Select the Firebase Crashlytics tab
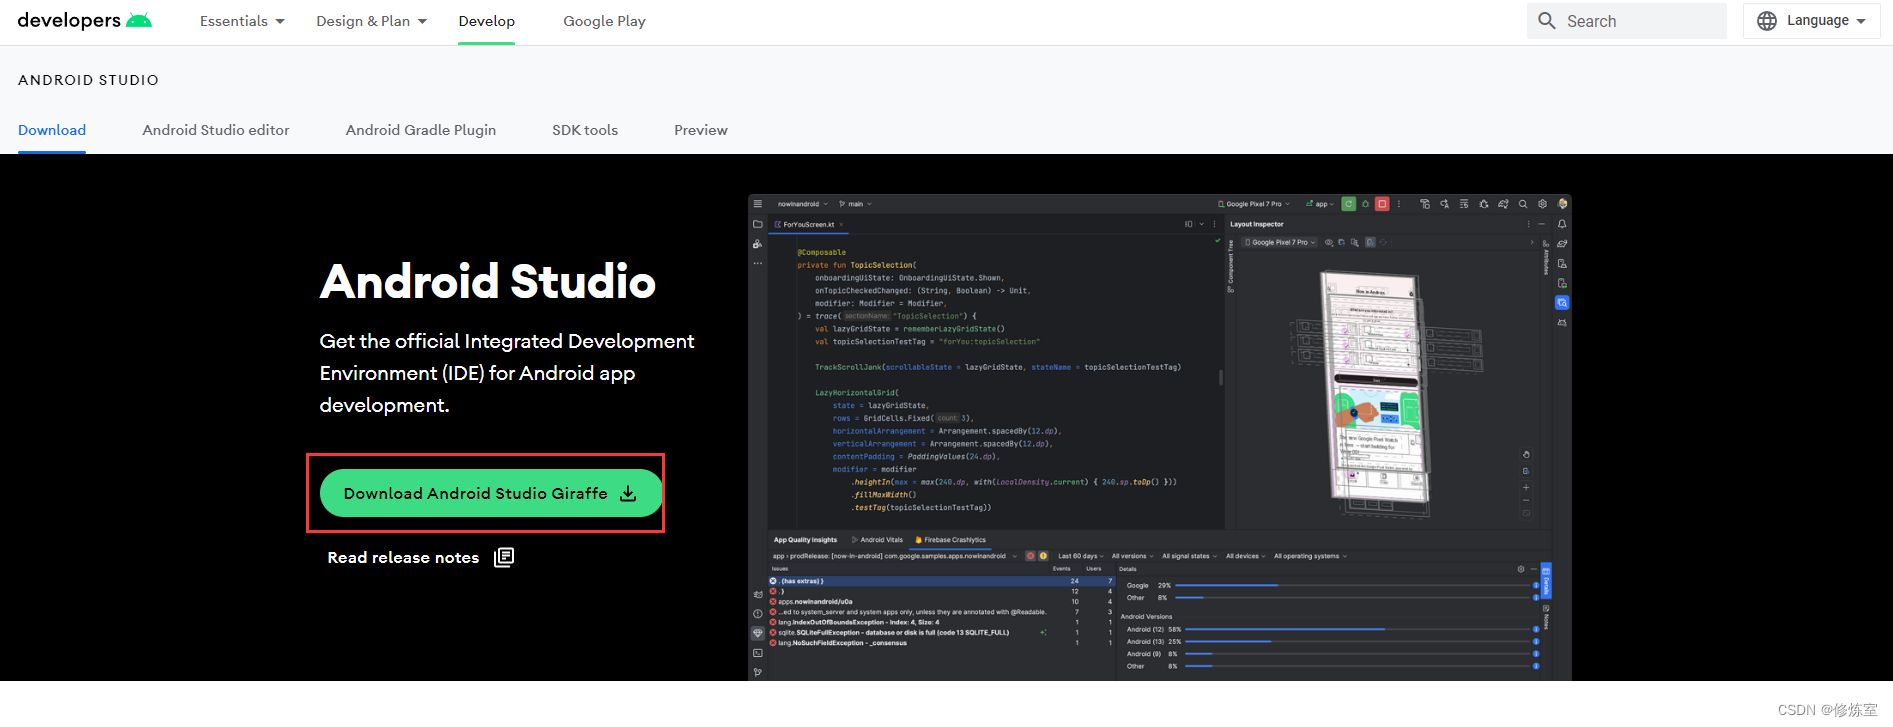1893x727 pixels. click(x=950, y=540)
